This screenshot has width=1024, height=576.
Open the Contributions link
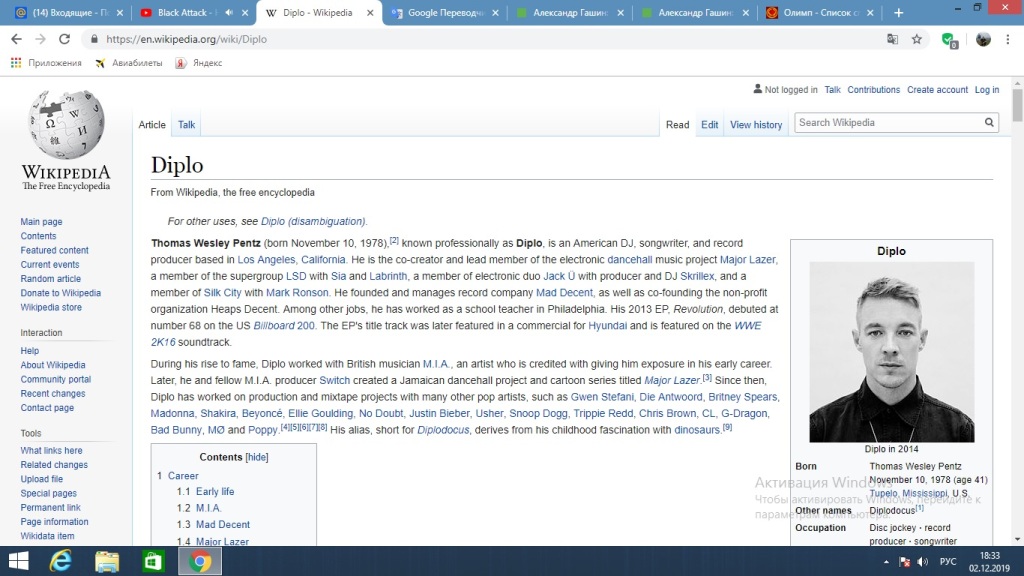pyautogui.click(x=873, y=89)
